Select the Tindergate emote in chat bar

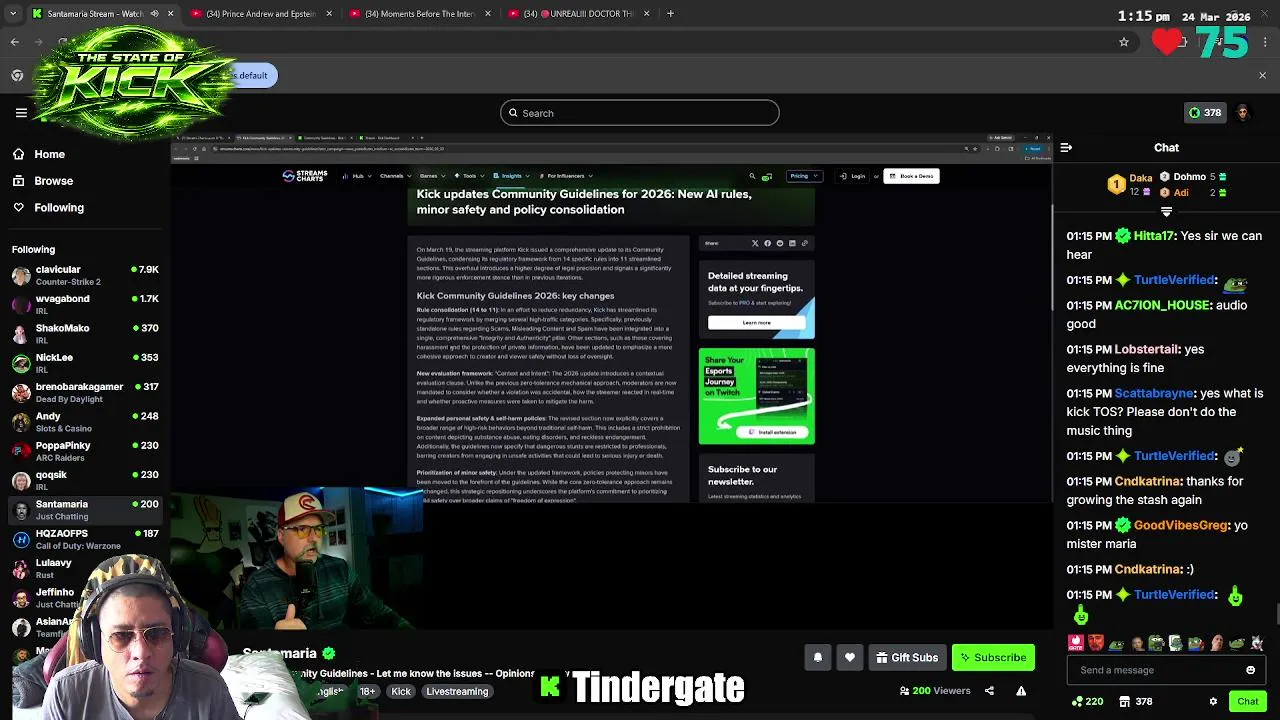tap(1076, 643)
